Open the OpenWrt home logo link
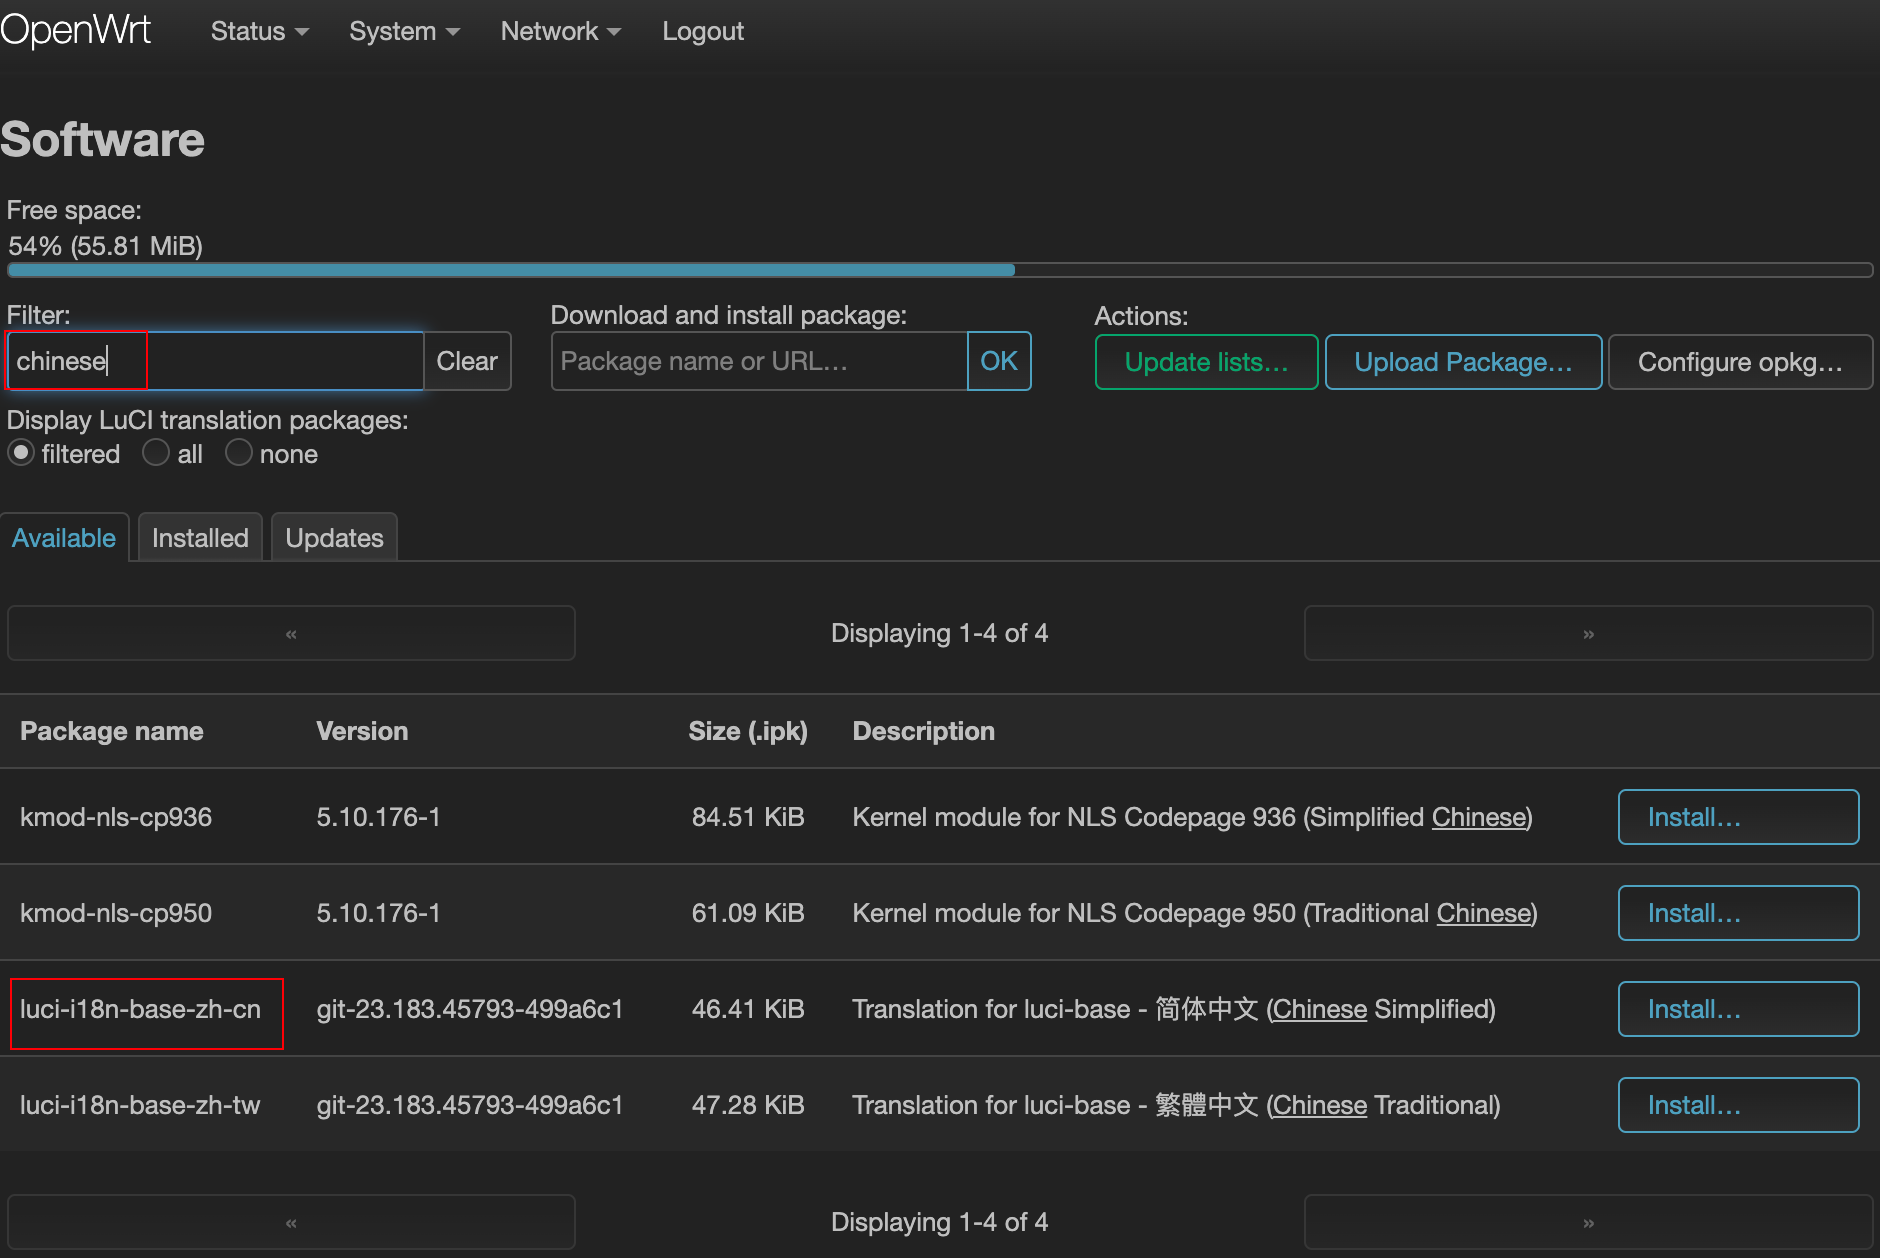1880x1258 pixels. pyautogui.click(x=76, y=30)
